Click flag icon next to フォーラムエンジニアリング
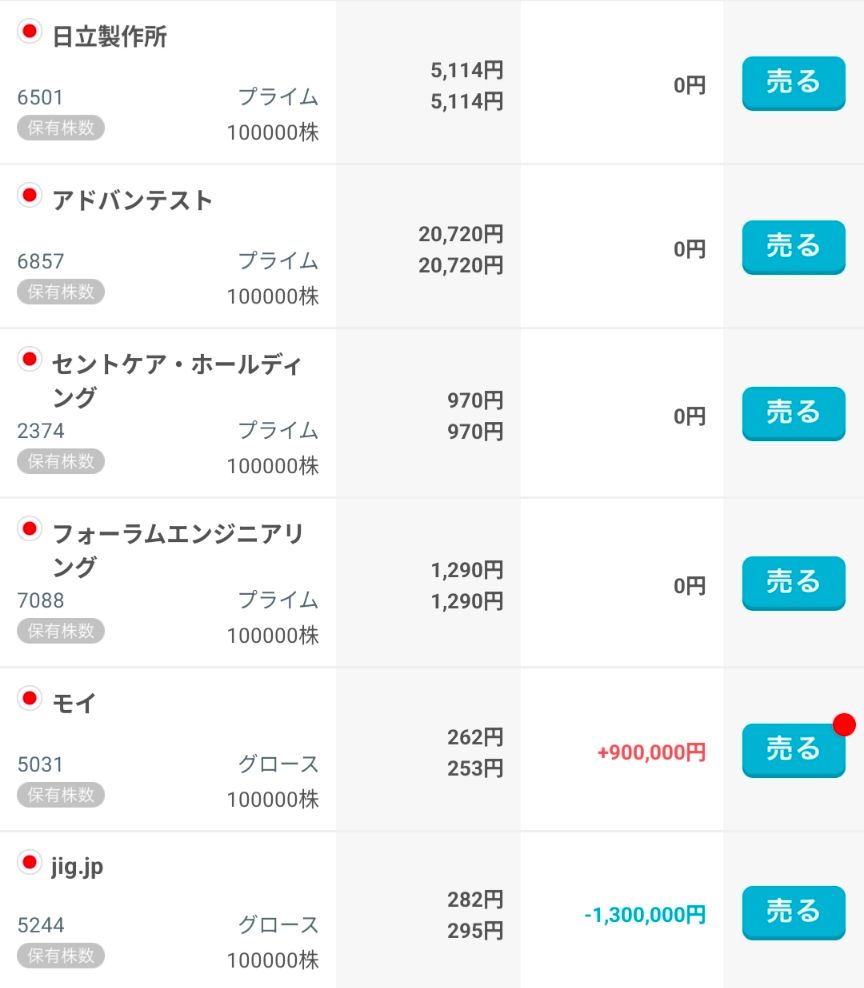This screenshot has width=864, height=988. [29, 529]
